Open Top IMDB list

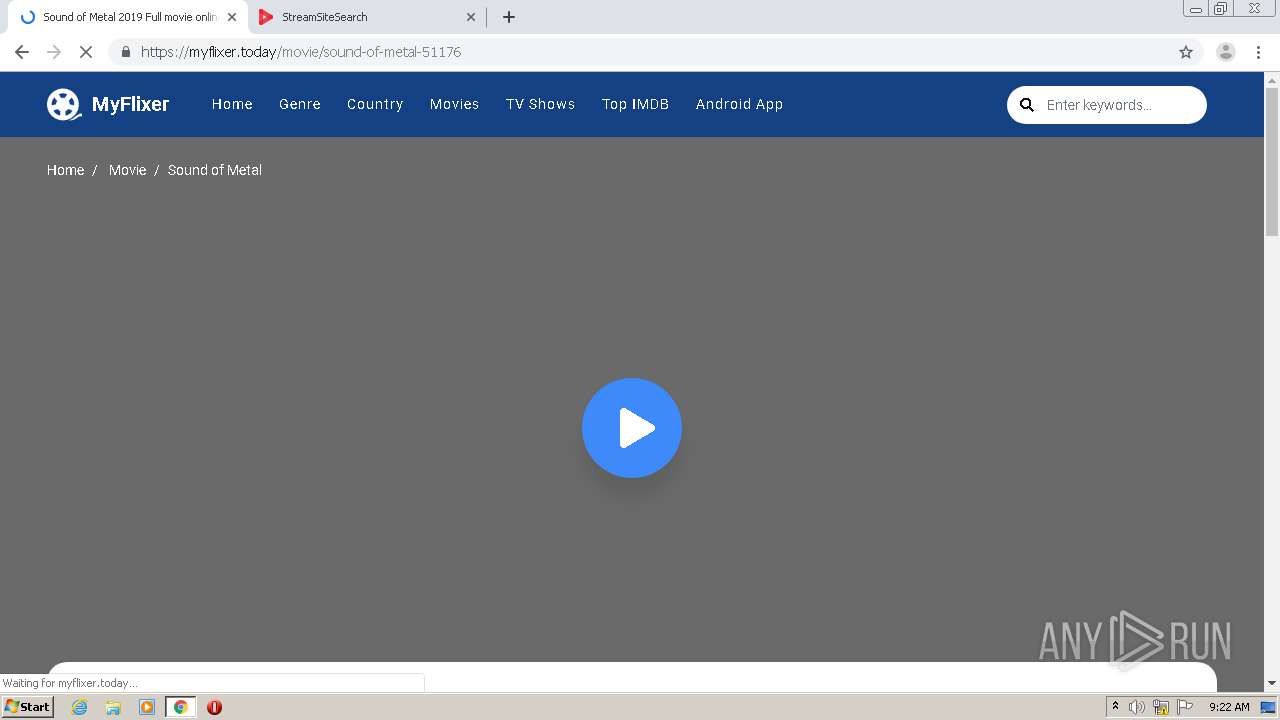click(635, 104)
